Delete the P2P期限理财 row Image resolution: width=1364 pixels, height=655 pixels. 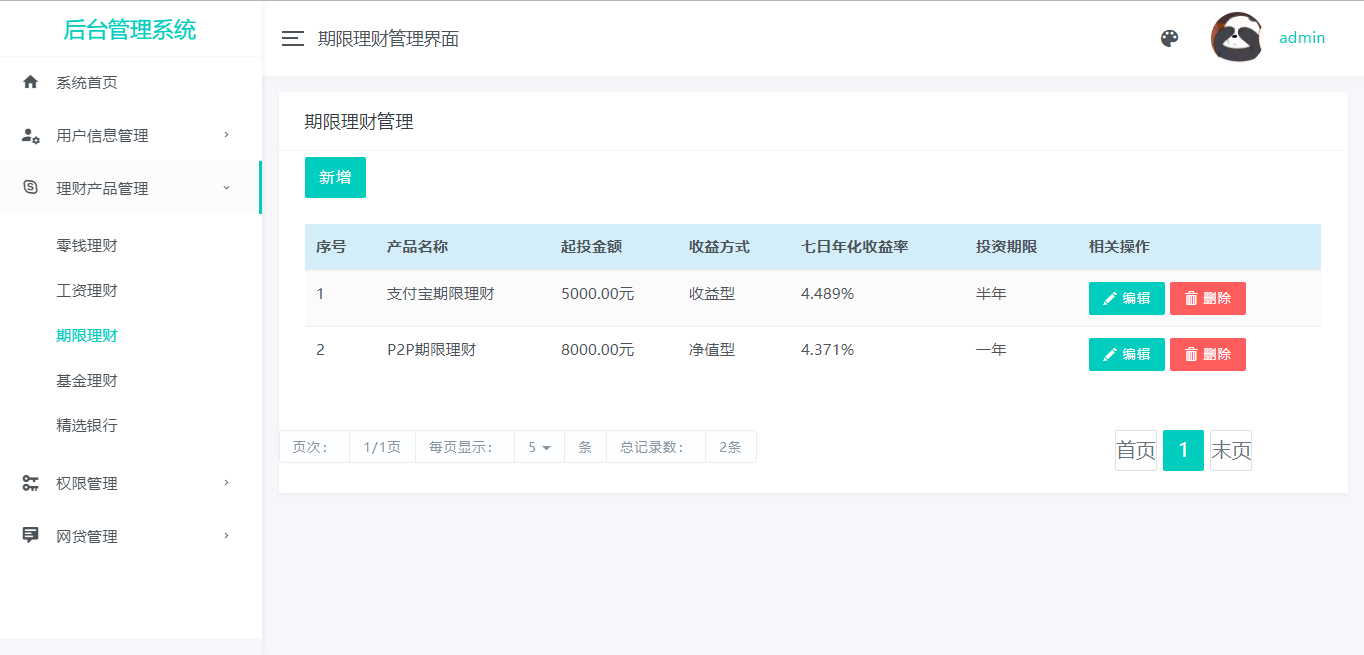1207,354
